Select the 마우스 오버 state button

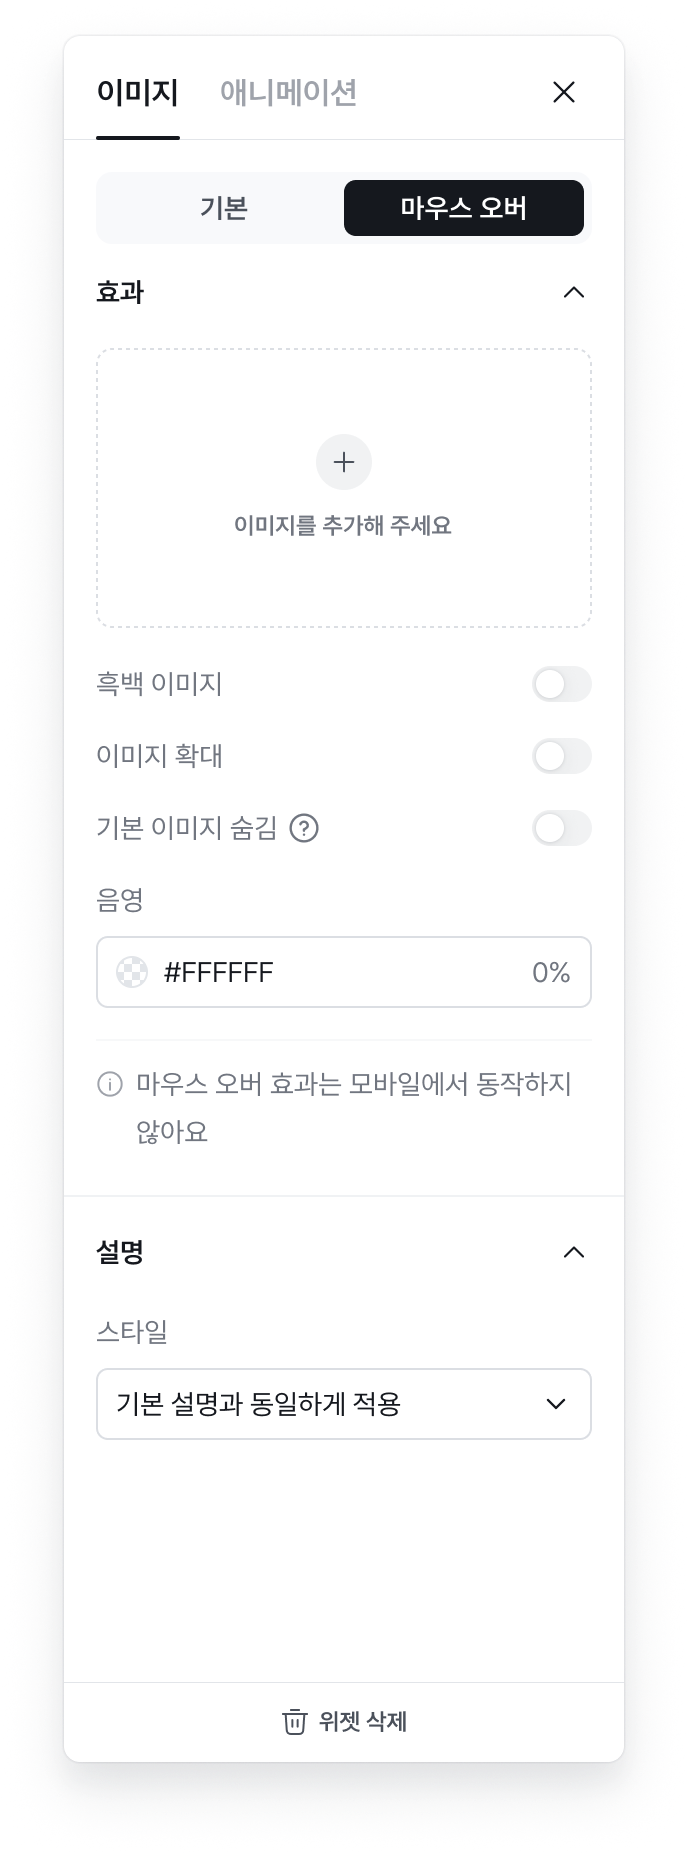click(x=464, y=208)
